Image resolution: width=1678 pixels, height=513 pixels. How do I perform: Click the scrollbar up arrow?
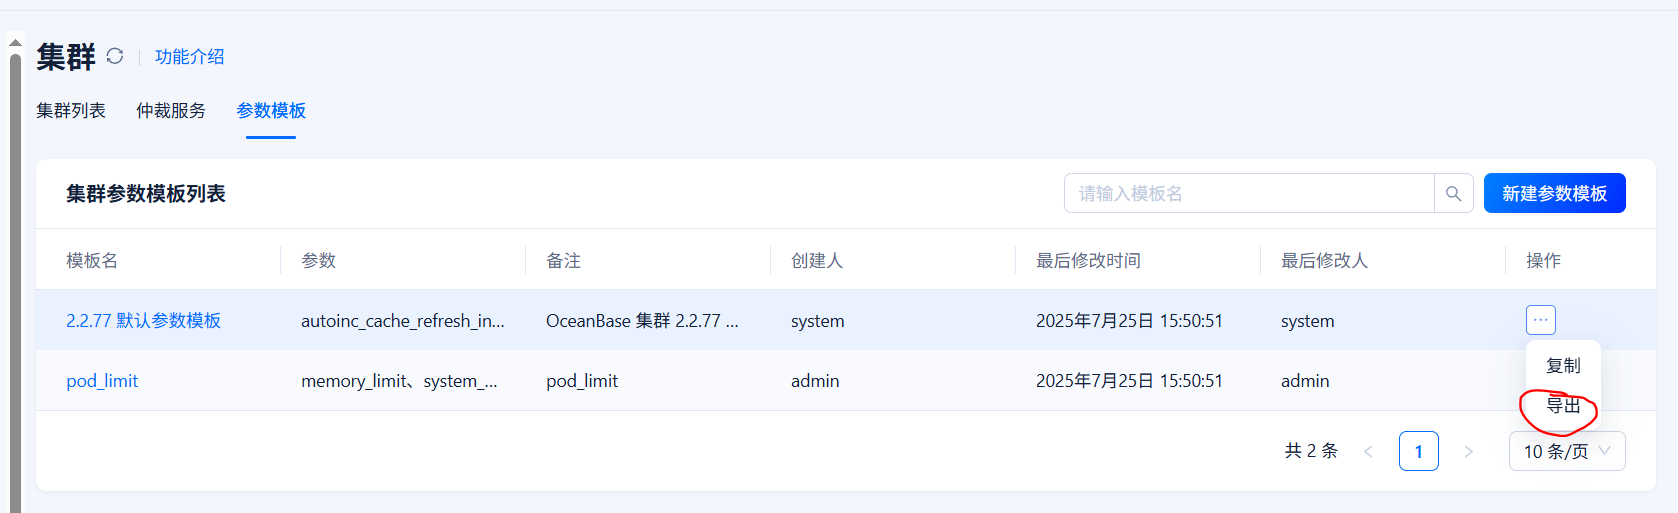click(15, 42)
